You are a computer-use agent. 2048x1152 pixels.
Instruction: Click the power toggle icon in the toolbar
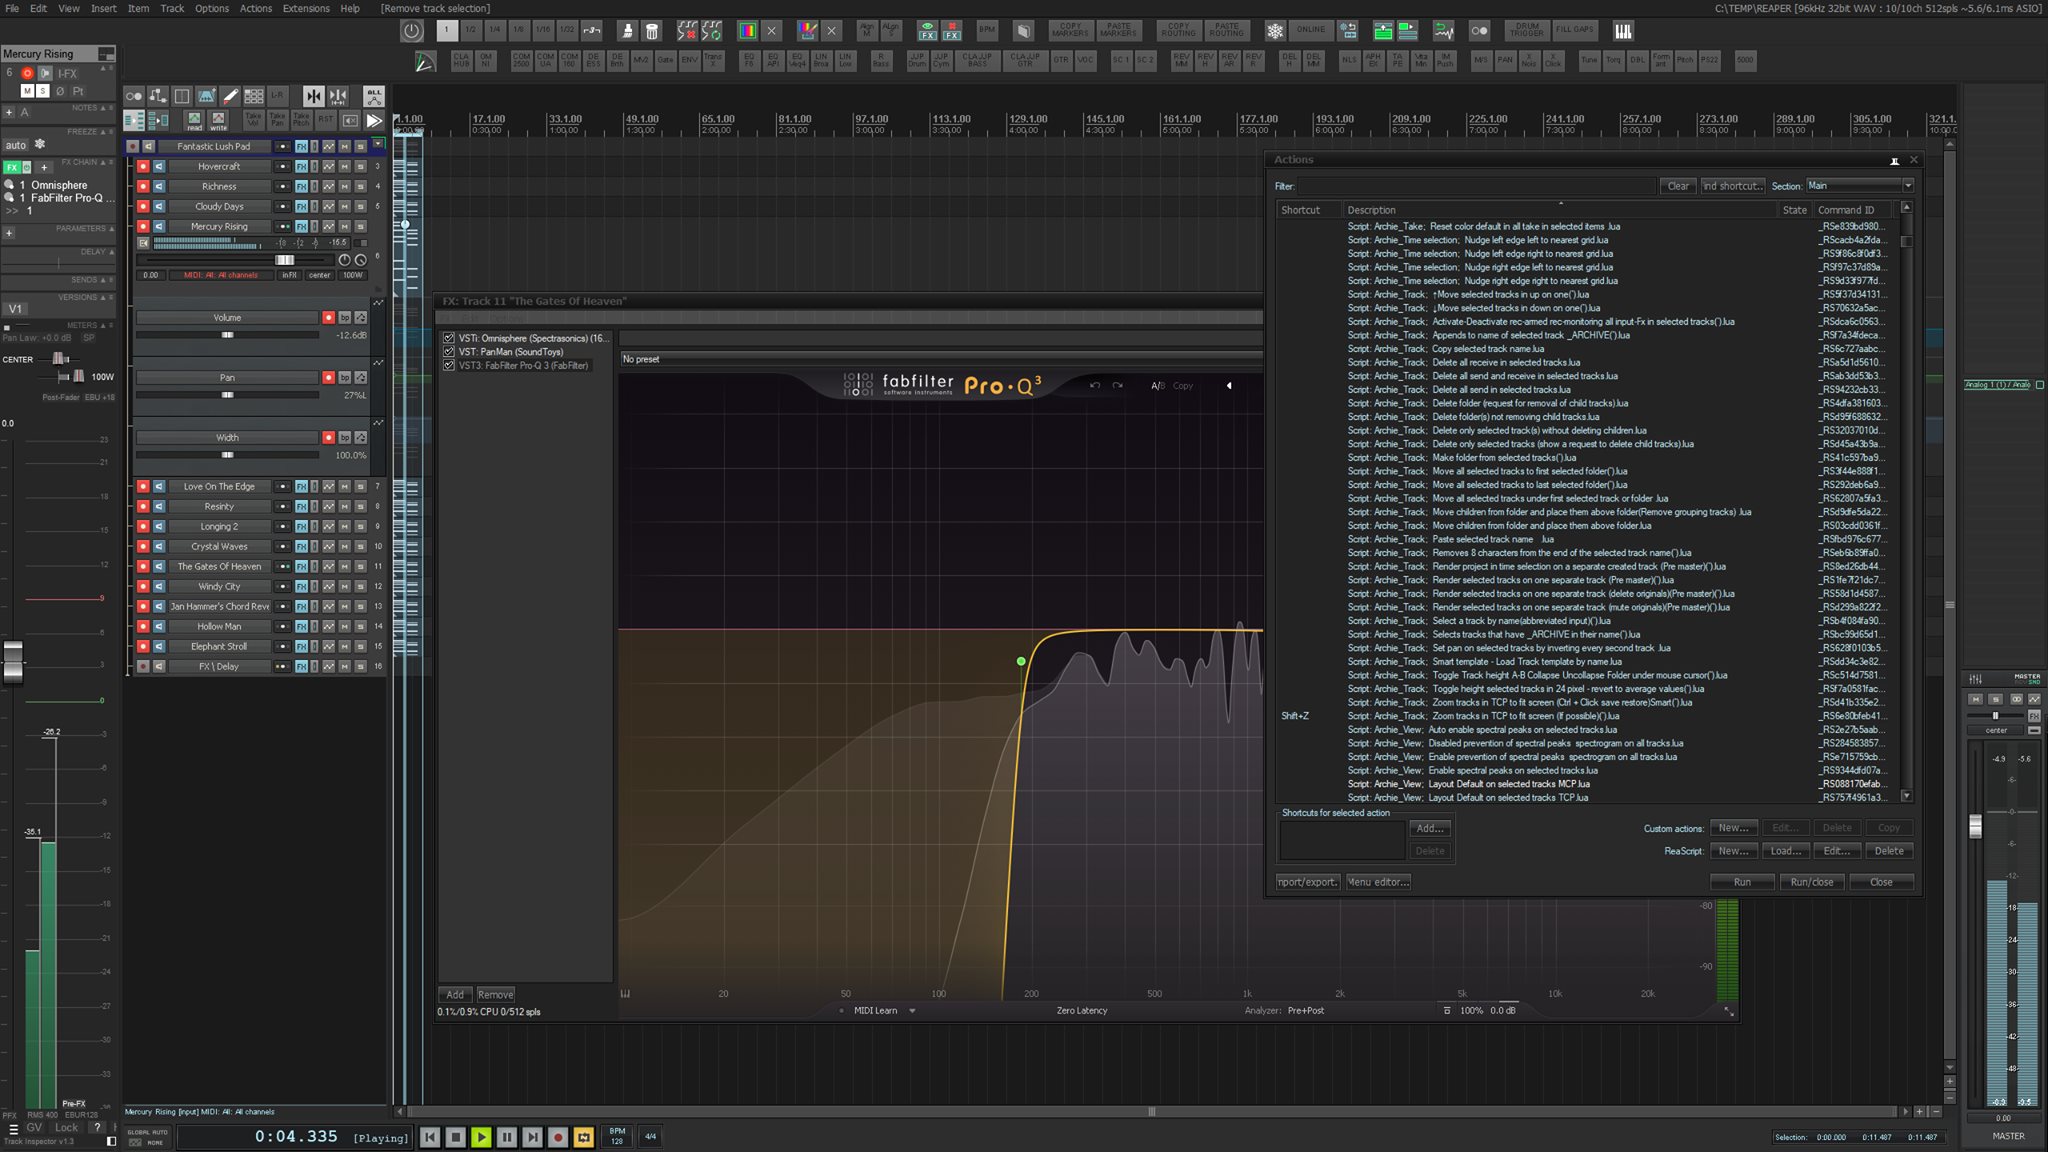(x=412, y=31)
